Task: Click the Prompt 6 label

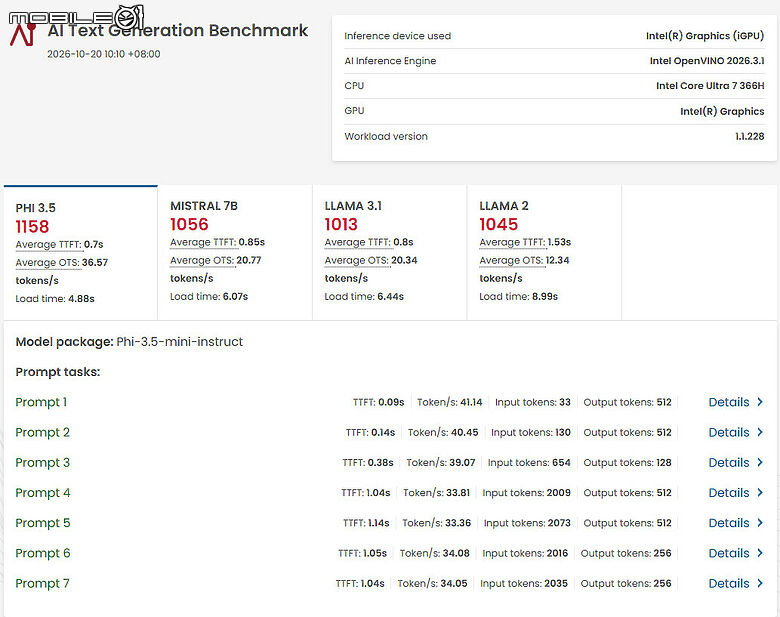Action: pos(43,553)
